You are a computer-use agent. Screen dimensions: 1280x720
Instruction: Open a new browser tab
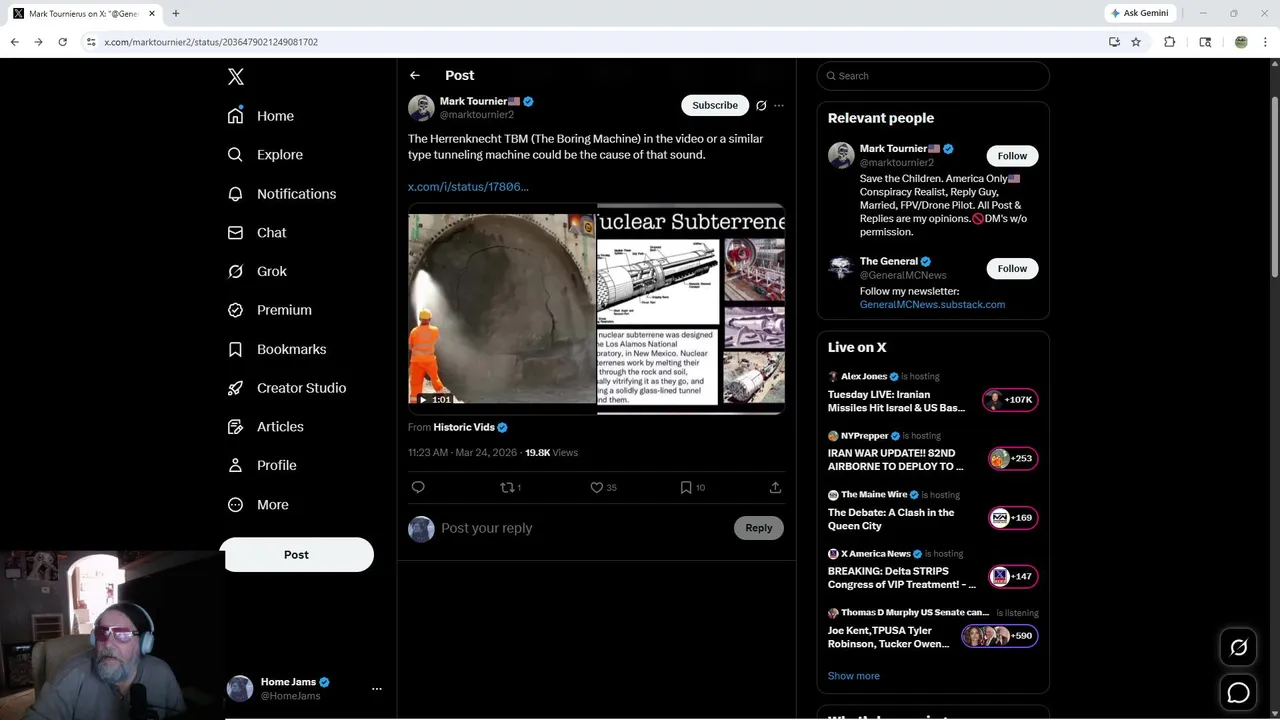(x=176, y=13)
